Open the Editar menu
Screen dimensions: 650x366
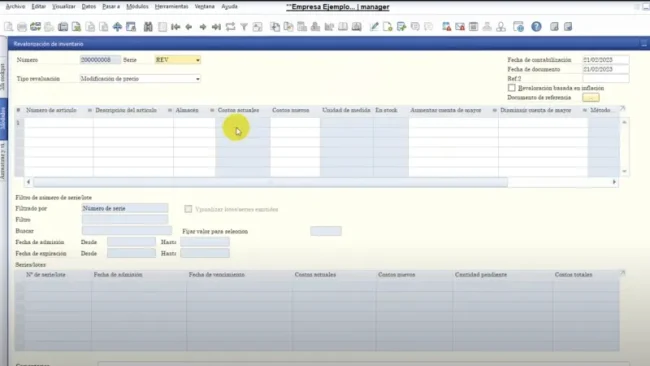click(39, 7)
